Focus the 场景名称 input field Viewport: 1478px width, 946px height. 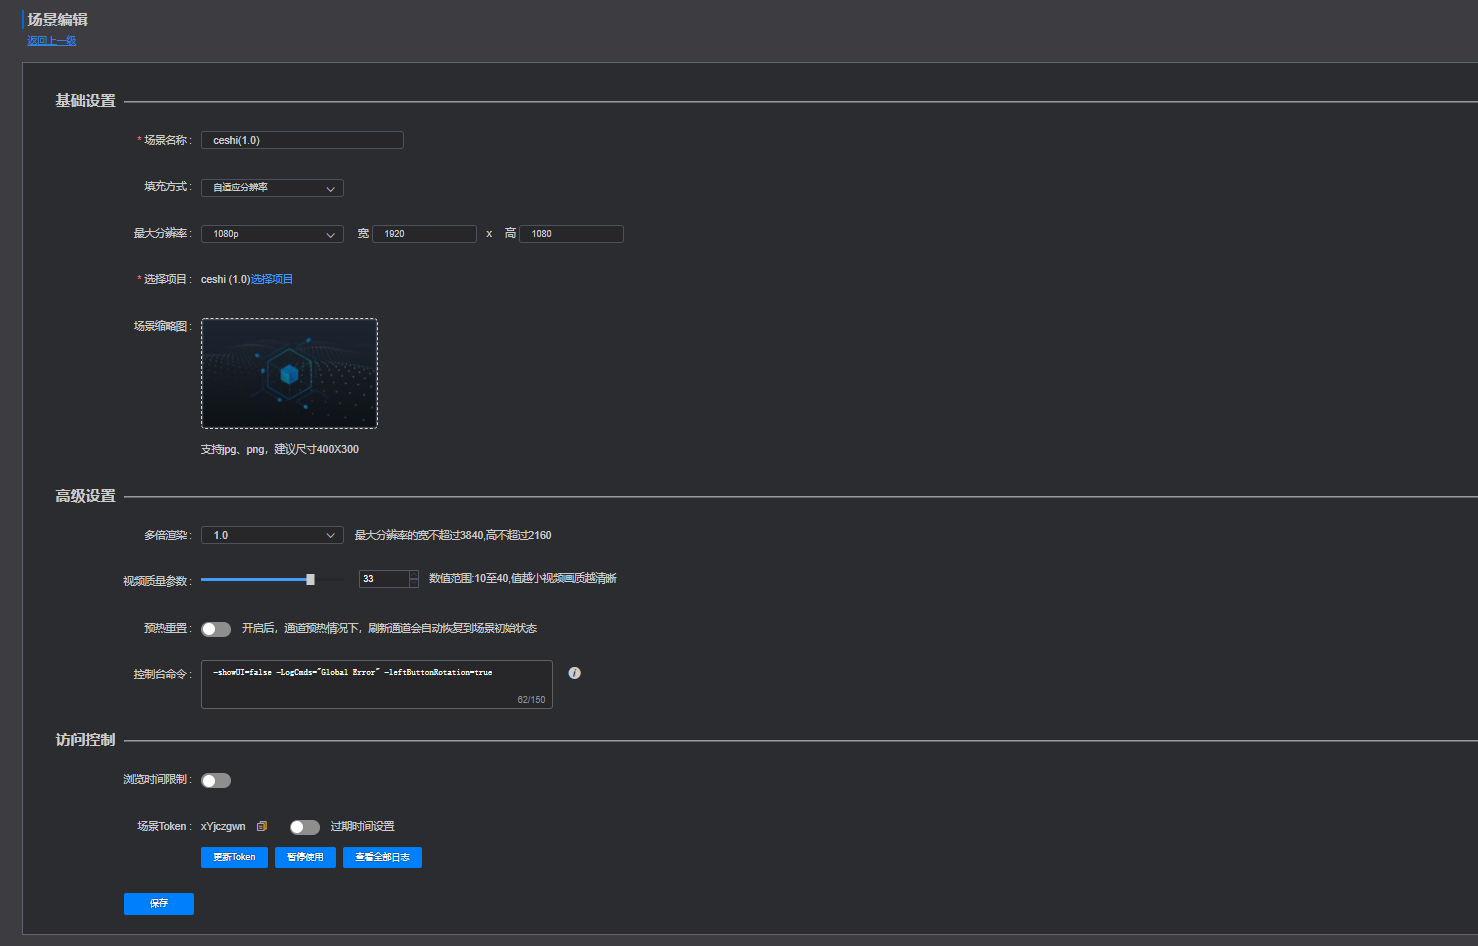[302, 140]
